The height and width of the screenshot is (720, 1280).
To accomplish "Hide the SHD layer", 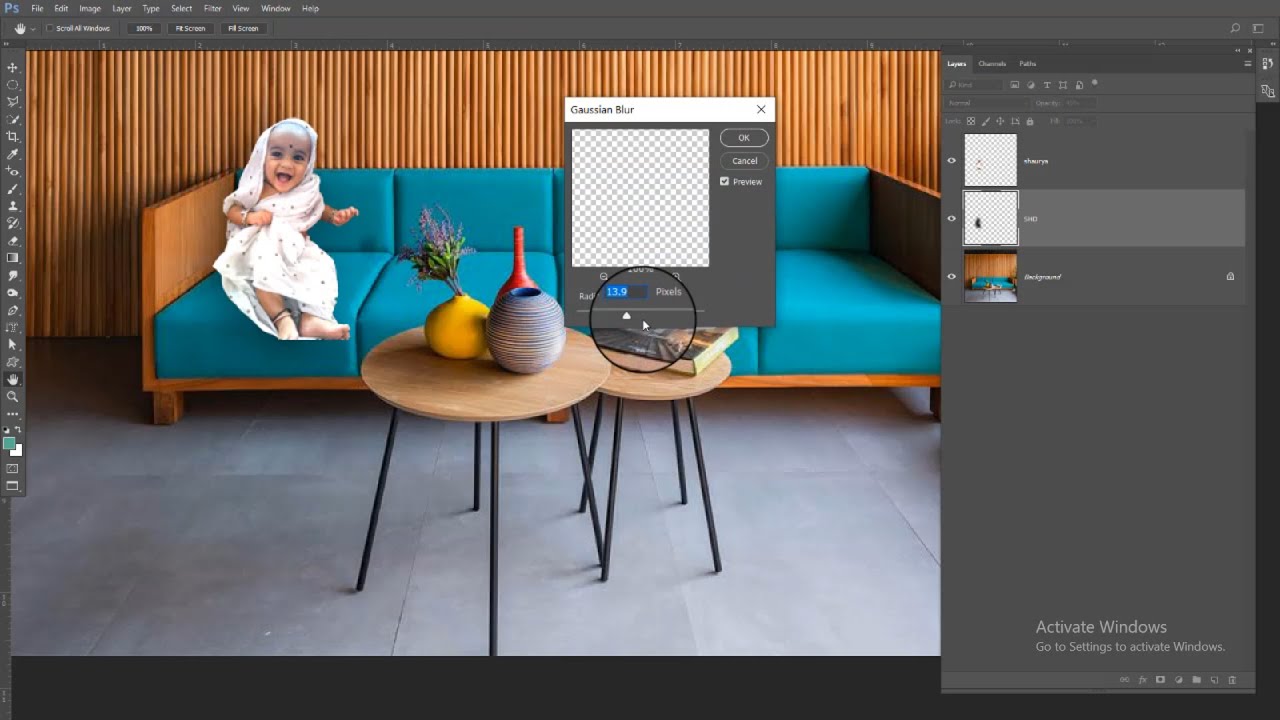I will click(951, 218).
